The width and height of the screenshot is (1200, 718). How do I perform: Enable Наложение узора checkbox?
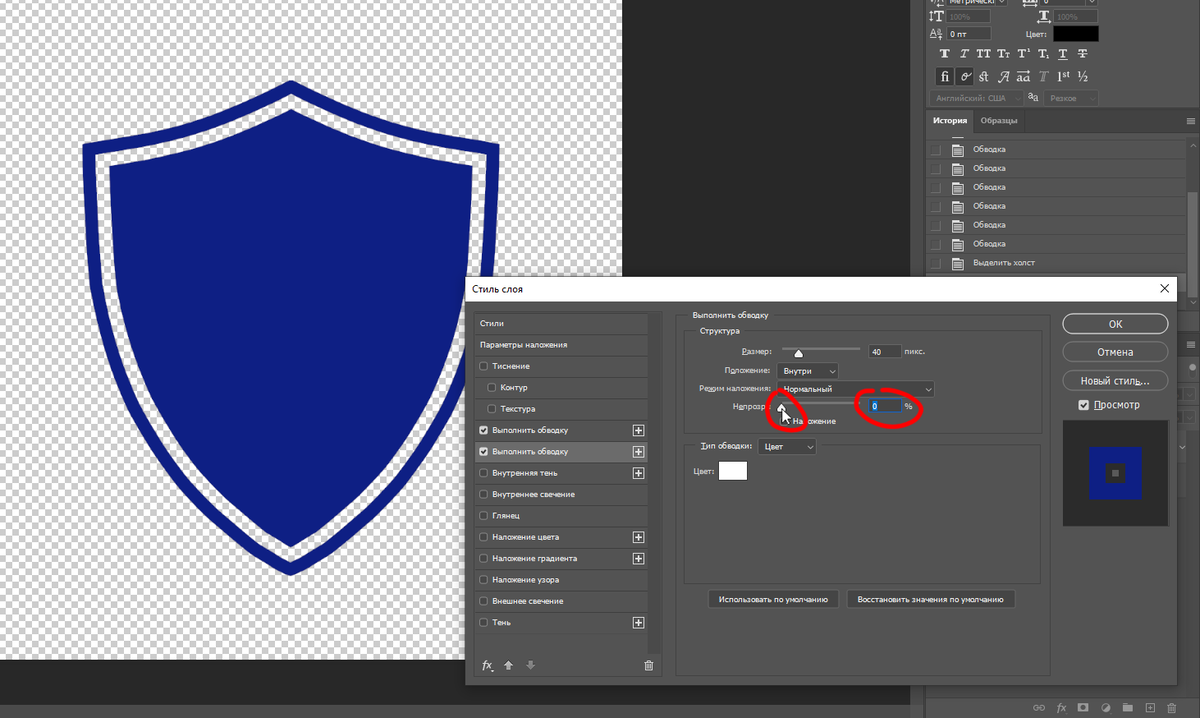coord(485,580)
